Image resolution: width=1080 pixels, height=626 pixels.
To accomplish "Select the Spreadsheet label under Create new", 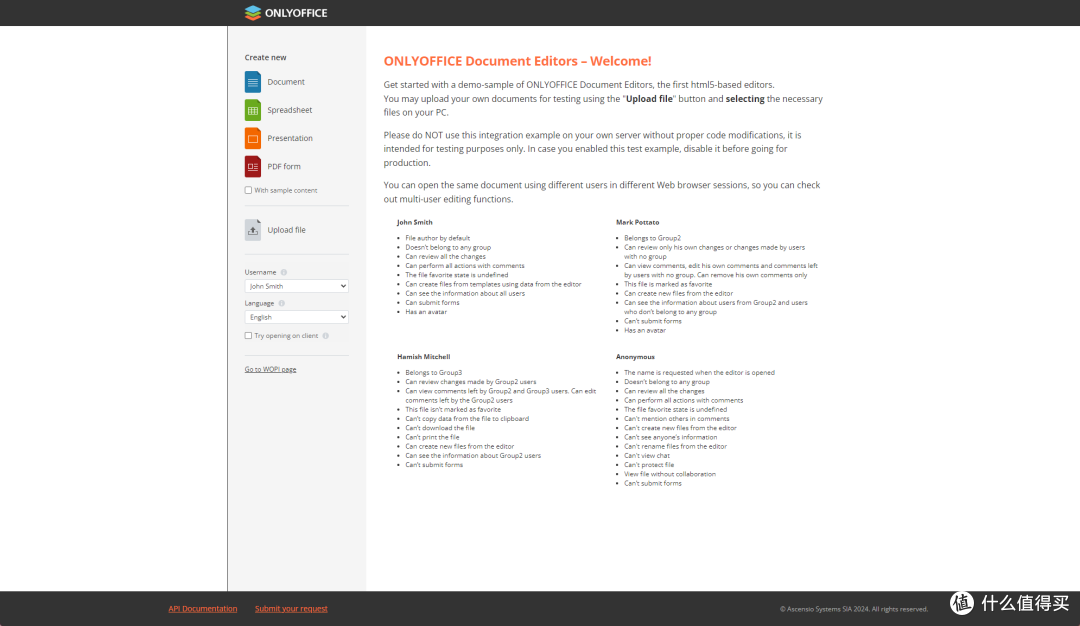I will click(290, 110).
